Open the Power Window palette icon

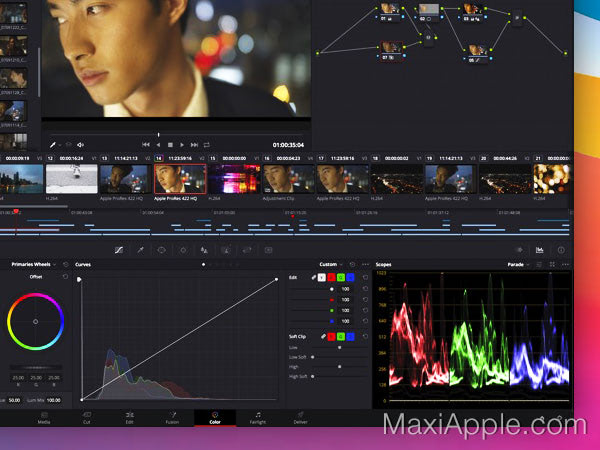(161, 250)
